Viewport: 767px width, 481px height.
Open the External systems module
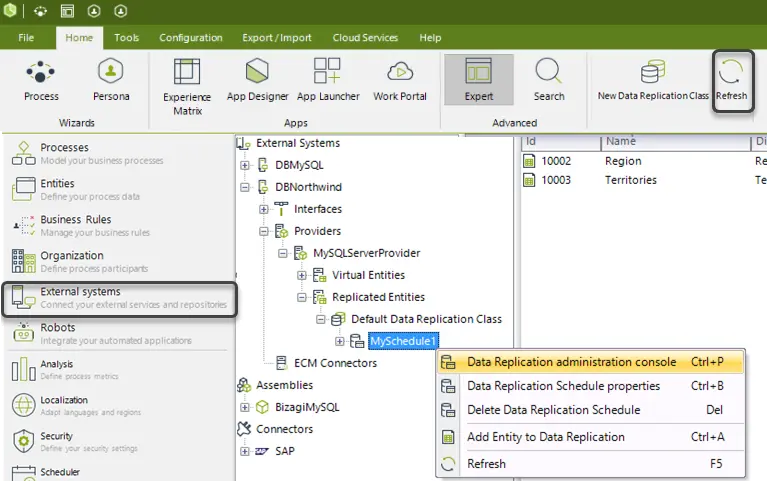120,298
